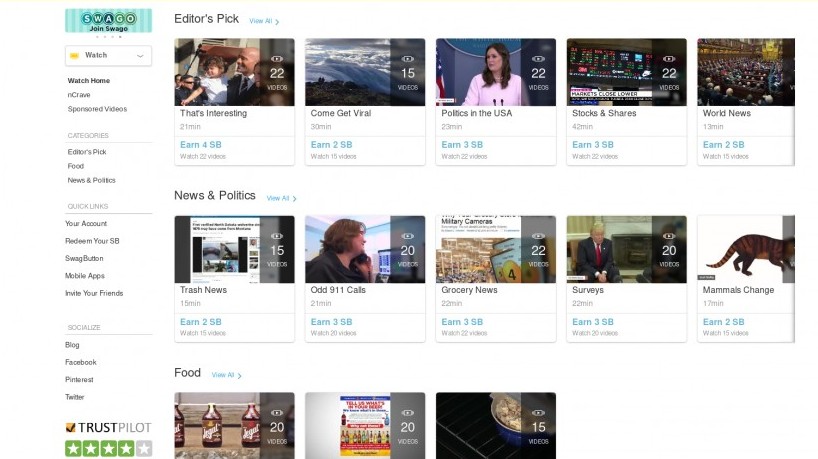
Task: Open World News playlist thumbnail
Action: (746, 72)
